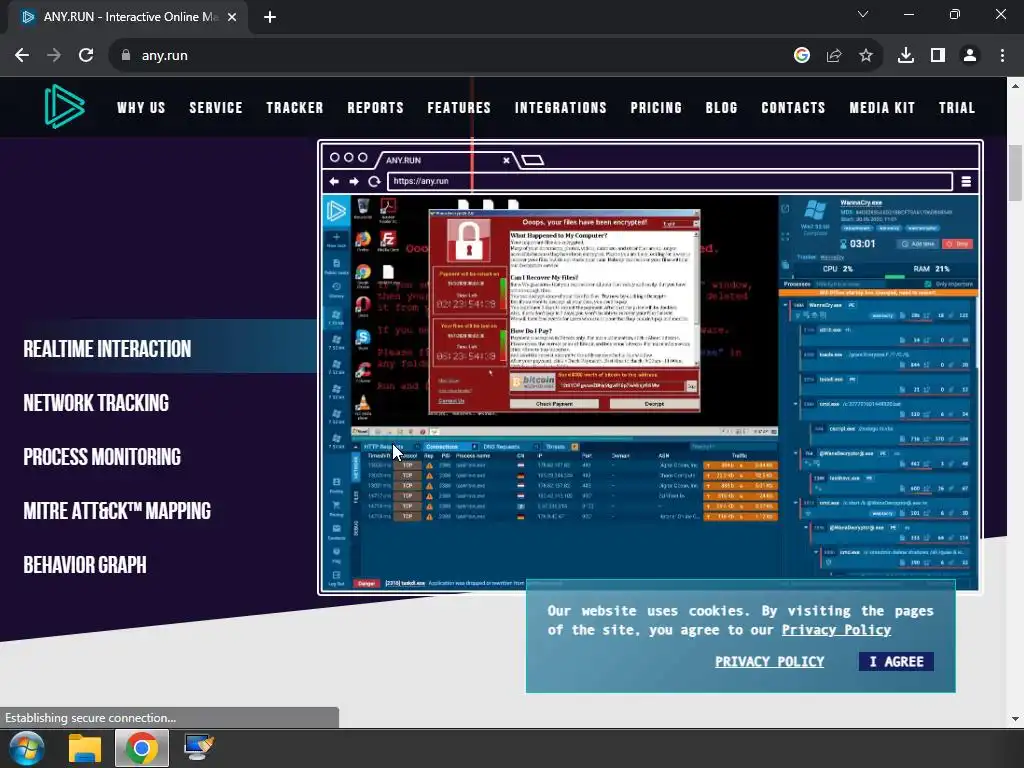The image size is (1024, 768).
Task: Open the CONTACTS page
Action: pos(793,108)
